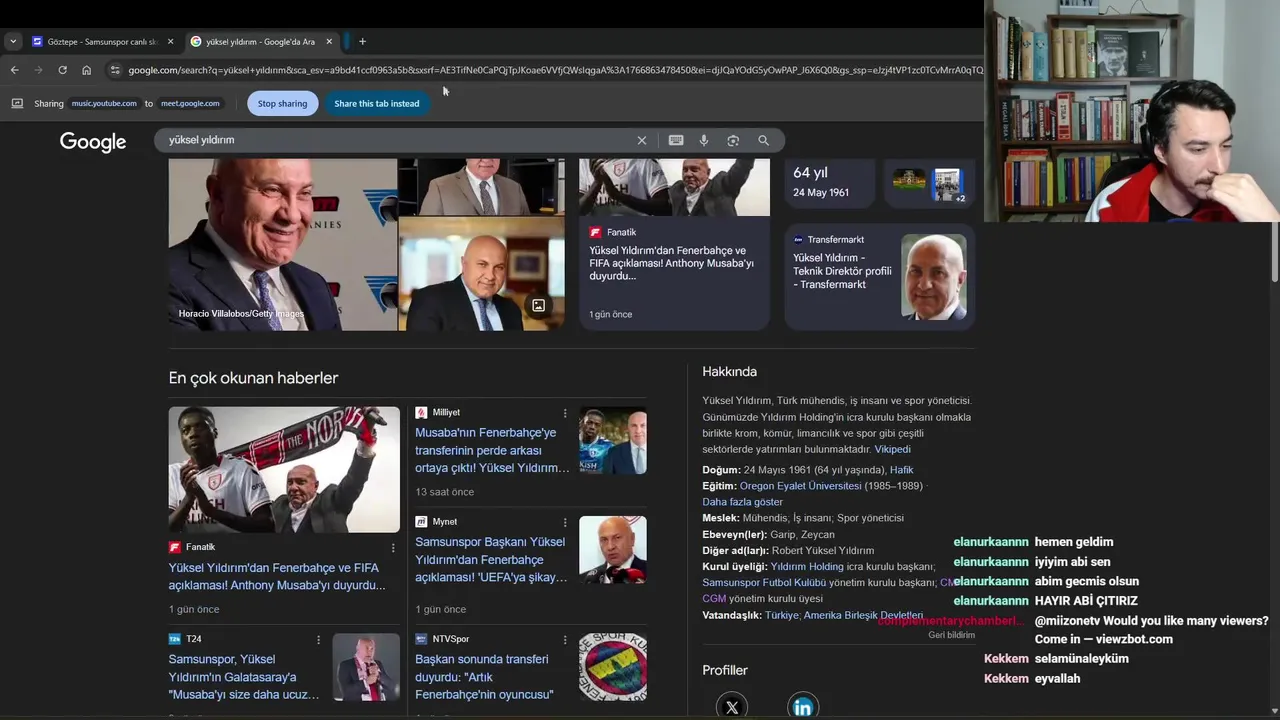The height and width of the screenshot is (720, 1280).
Task: Open options menu for Milliyet article
Action: point(565,412)
